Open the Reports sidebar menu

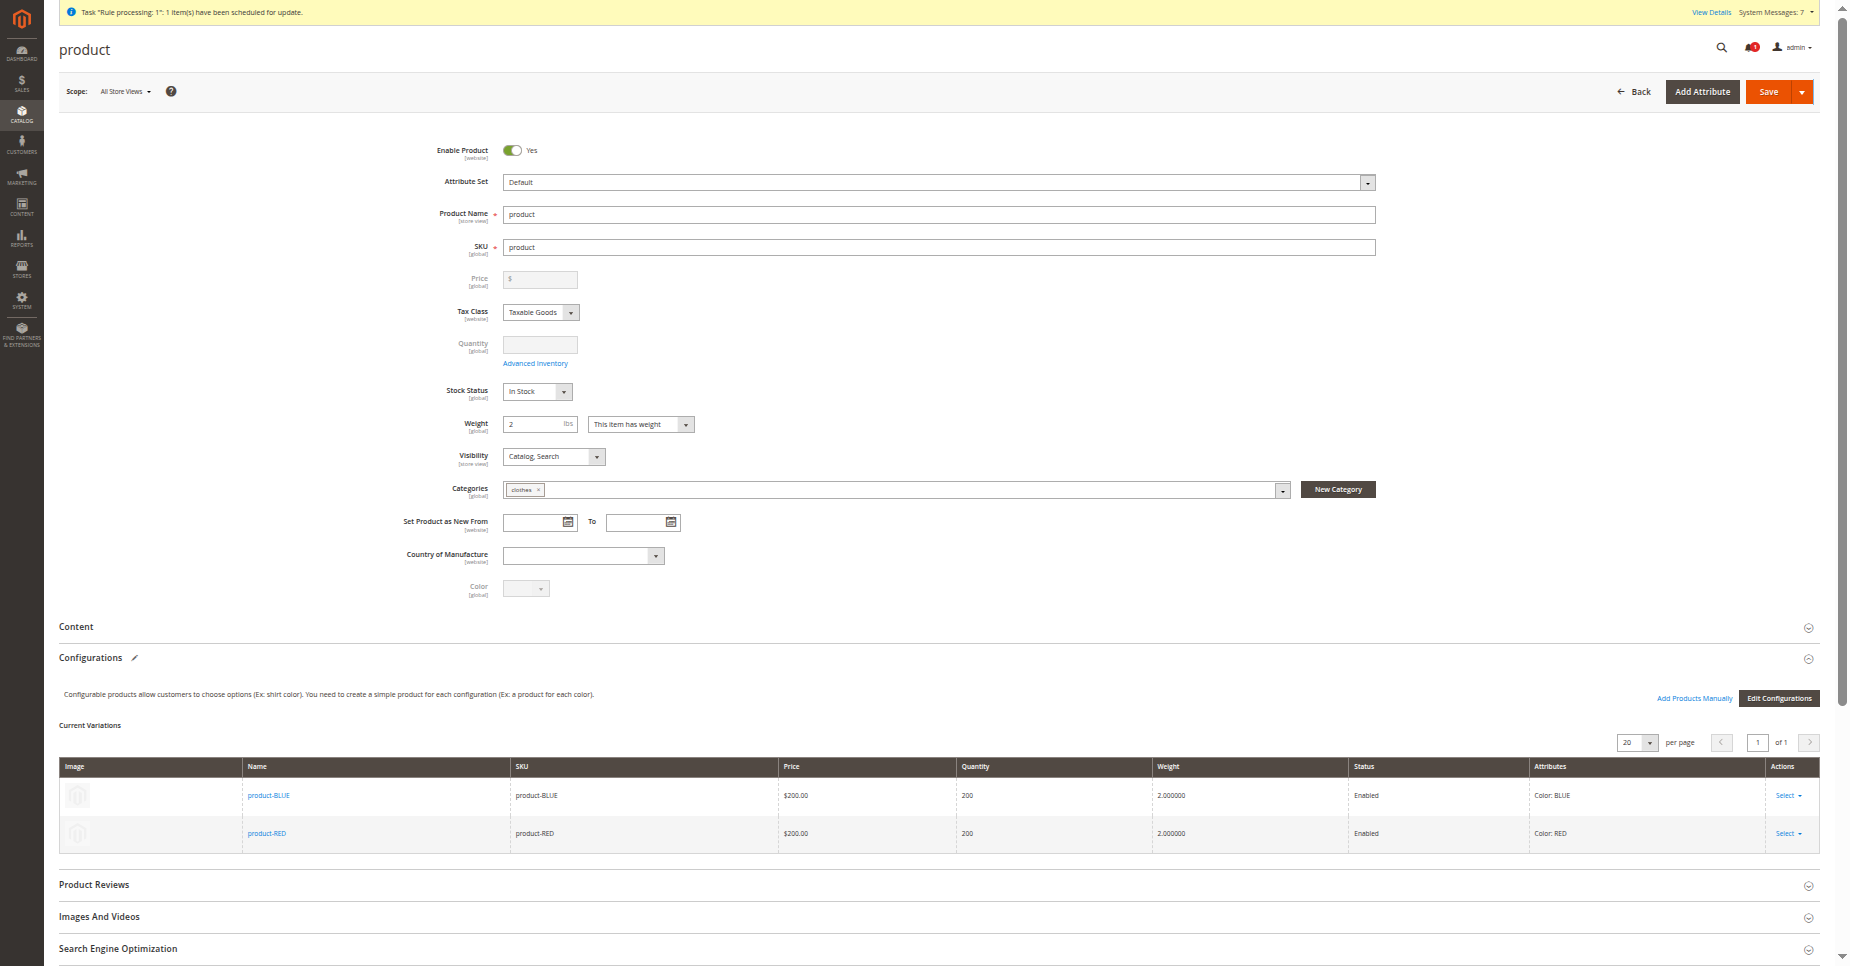point(21,238)
